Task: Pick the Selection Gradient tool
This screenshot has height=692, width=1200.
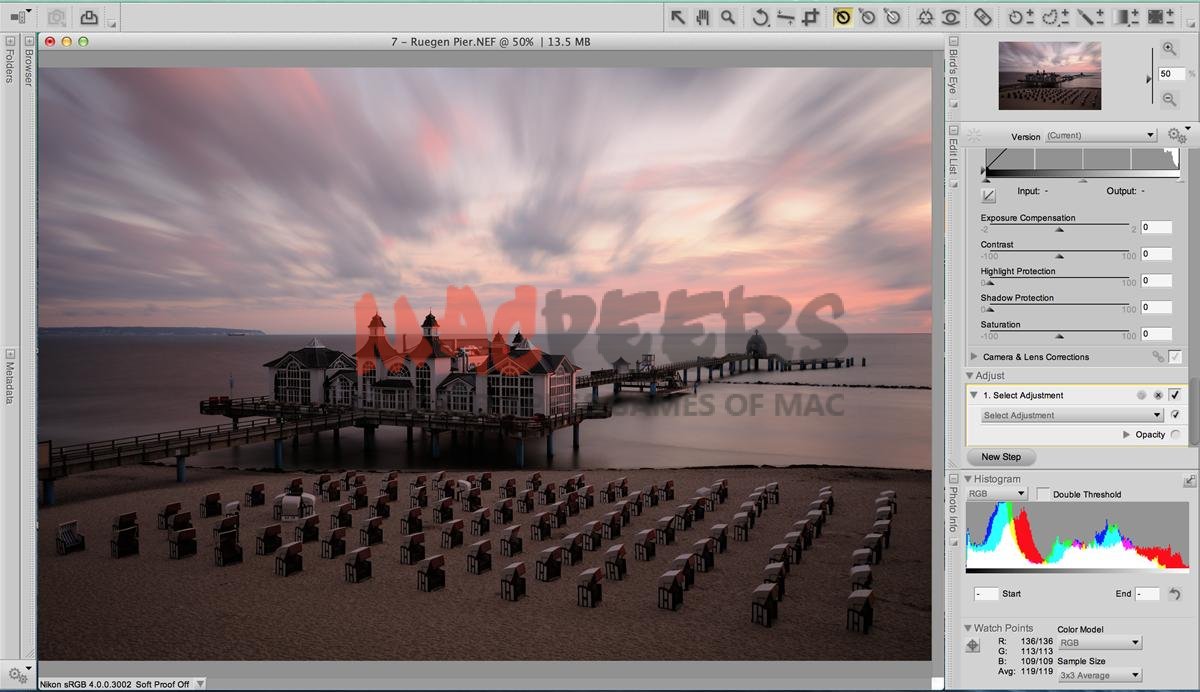Action: (x=1127, y=17)
